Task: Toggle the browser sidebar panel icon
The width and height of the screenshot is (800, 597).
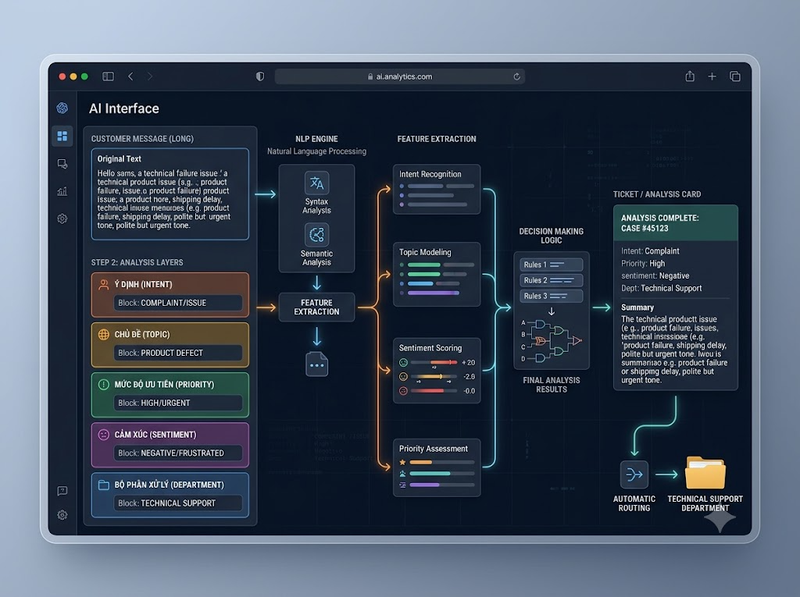Action: tap(108, 77)
